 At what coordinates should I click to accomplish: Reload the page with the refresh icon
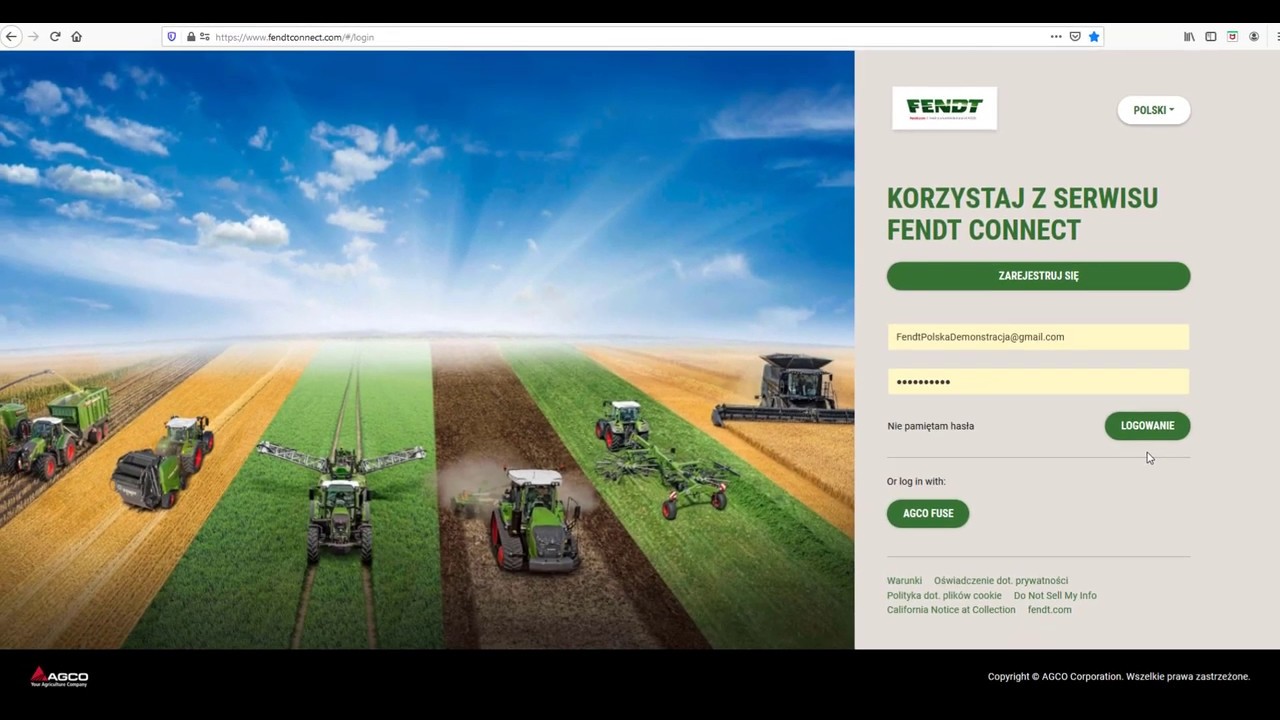pyautogui.click(x=55, y=37)
